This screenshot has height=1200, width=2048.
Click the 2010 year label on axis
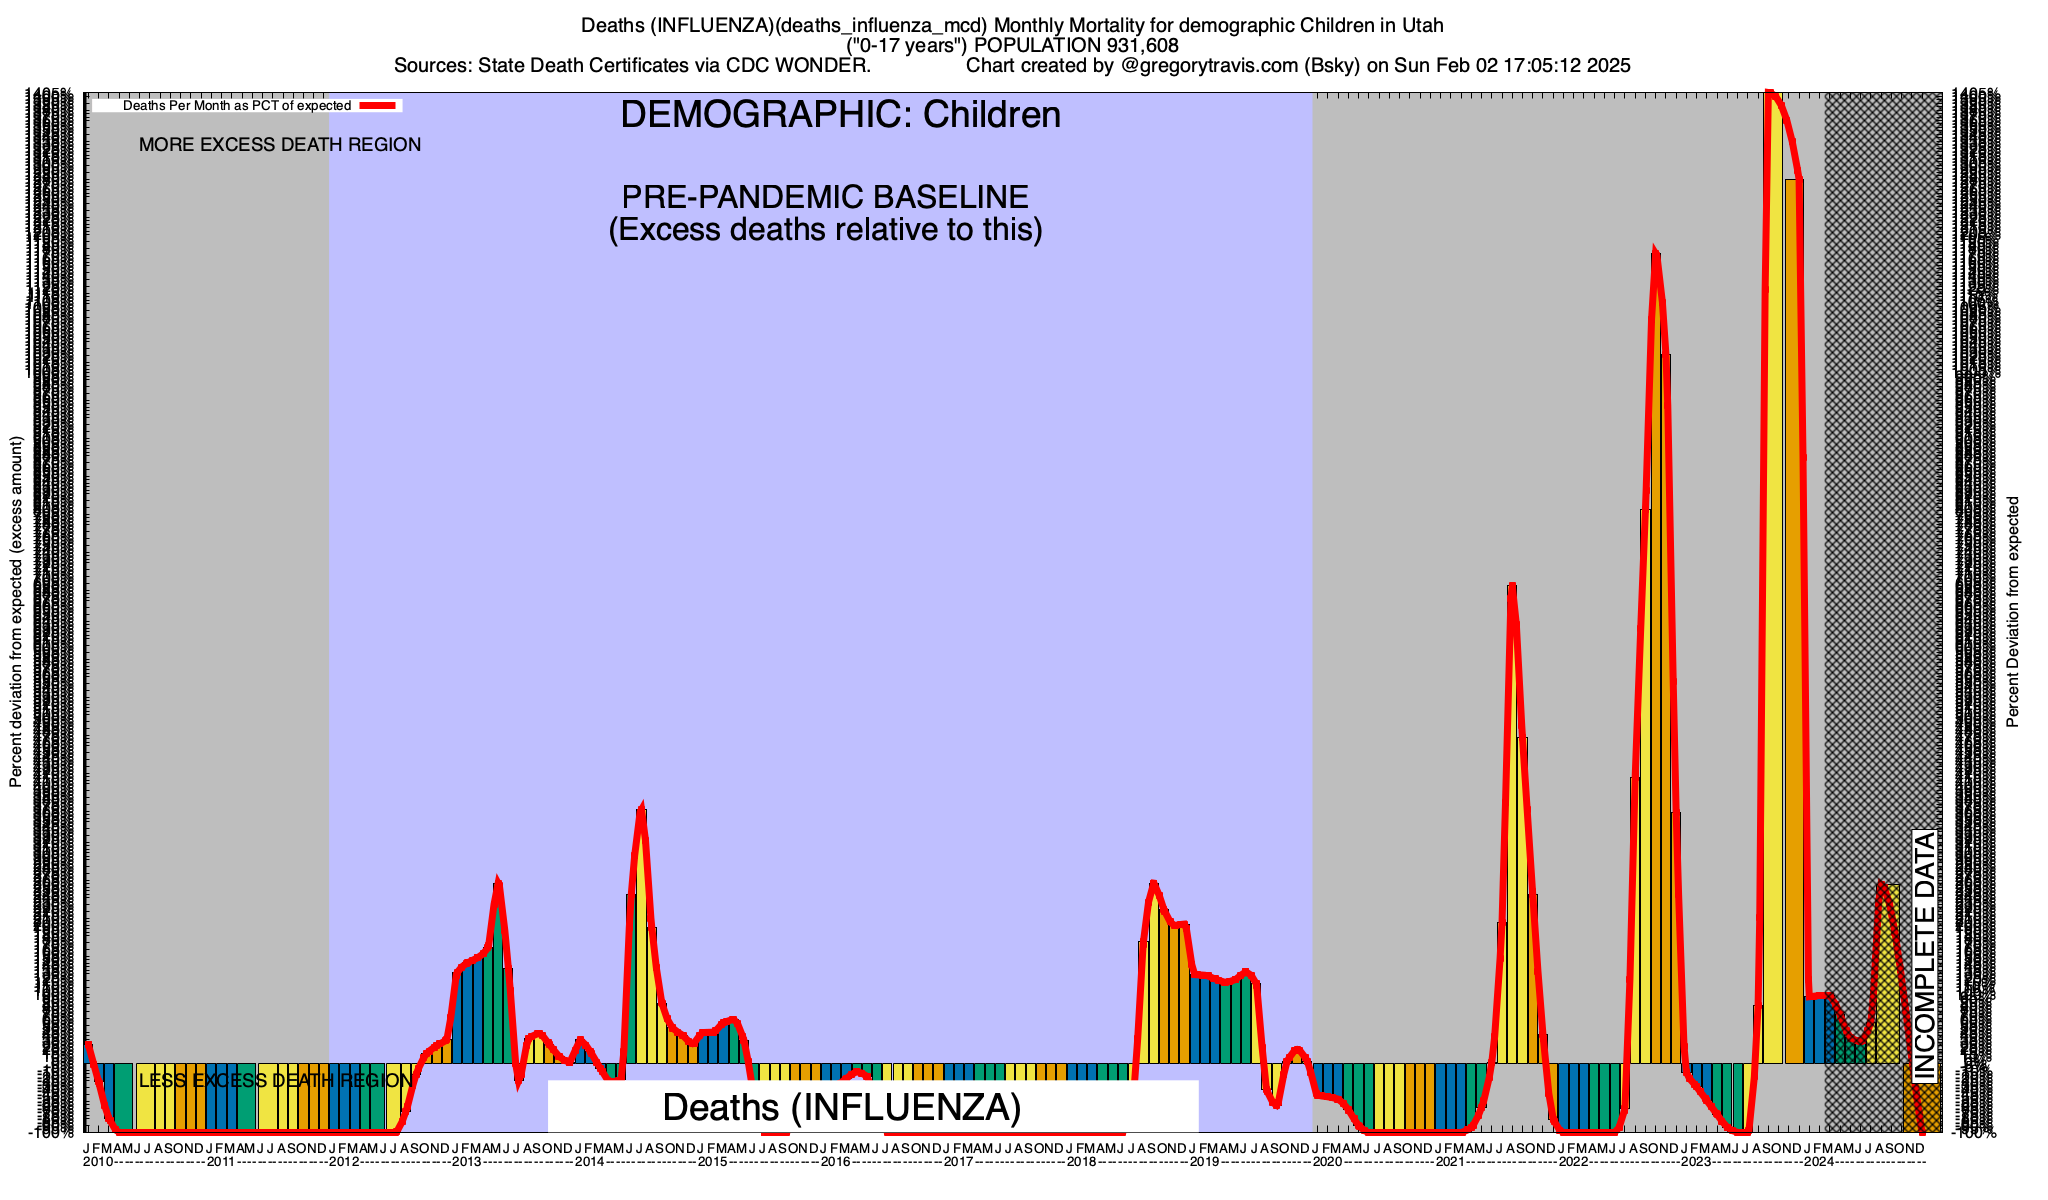(x=98, y=1163)
